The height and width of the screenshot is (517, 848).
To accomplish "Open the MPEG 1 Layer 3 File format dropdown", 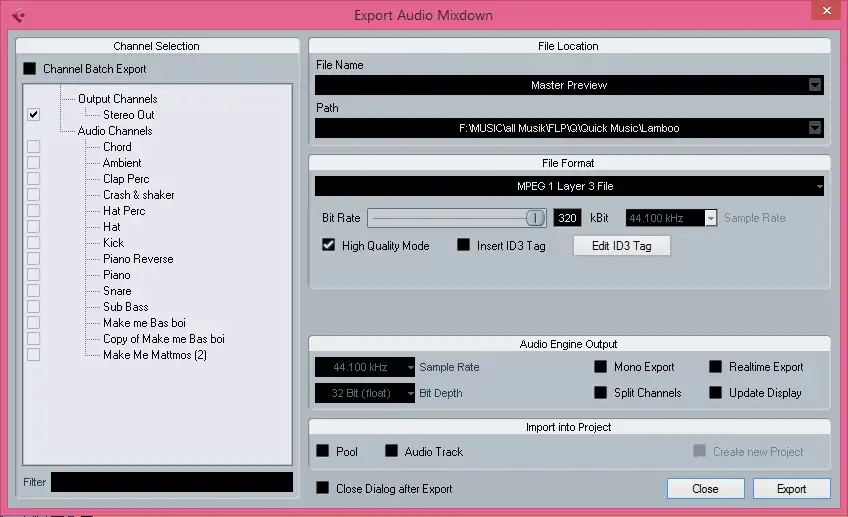I will [569, 186].
